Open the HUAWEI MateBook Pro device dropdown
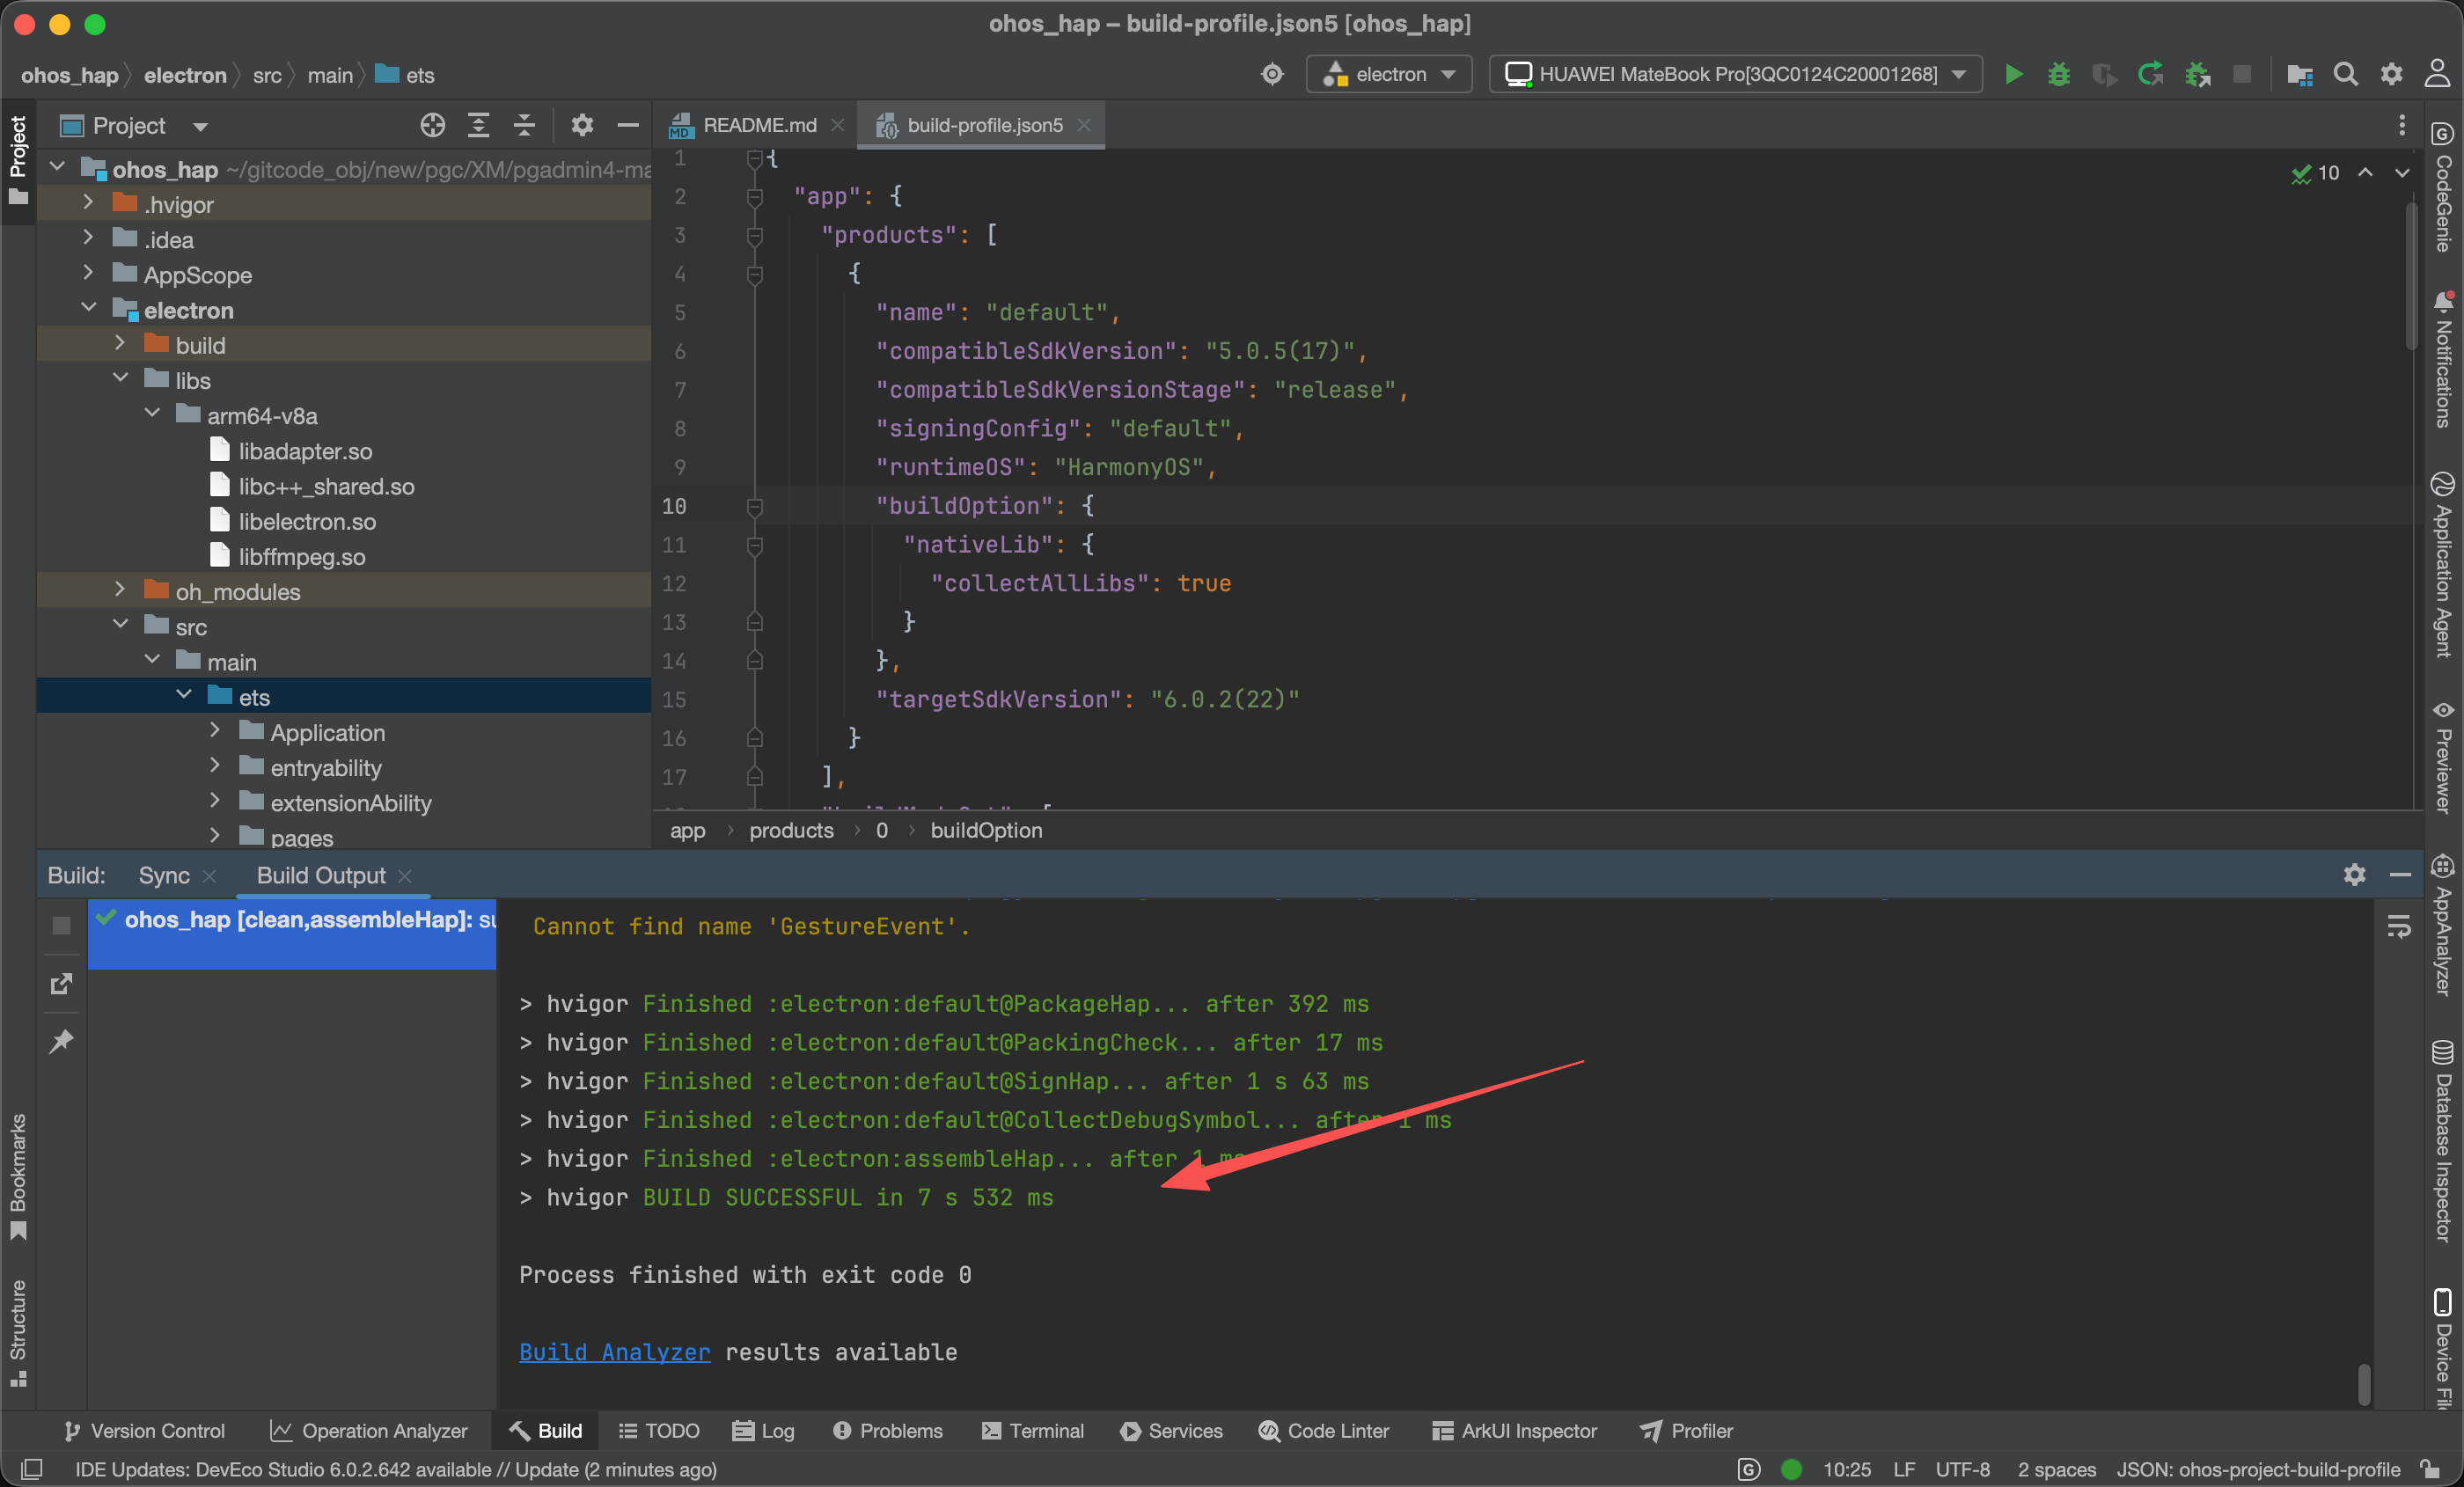Viewport: 2464px width, 1487px height. coord(1736,74)
